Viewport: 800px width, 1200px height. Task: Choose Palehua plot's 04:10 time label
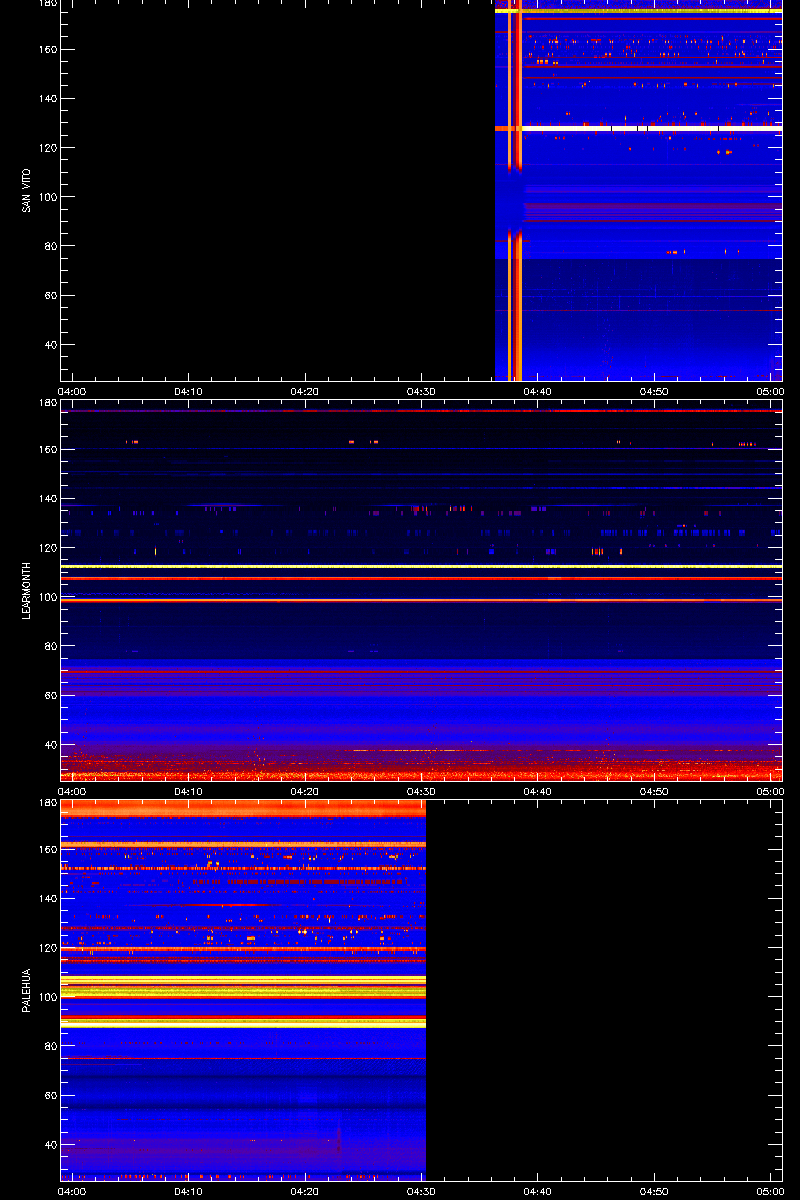click(190, 1191)
